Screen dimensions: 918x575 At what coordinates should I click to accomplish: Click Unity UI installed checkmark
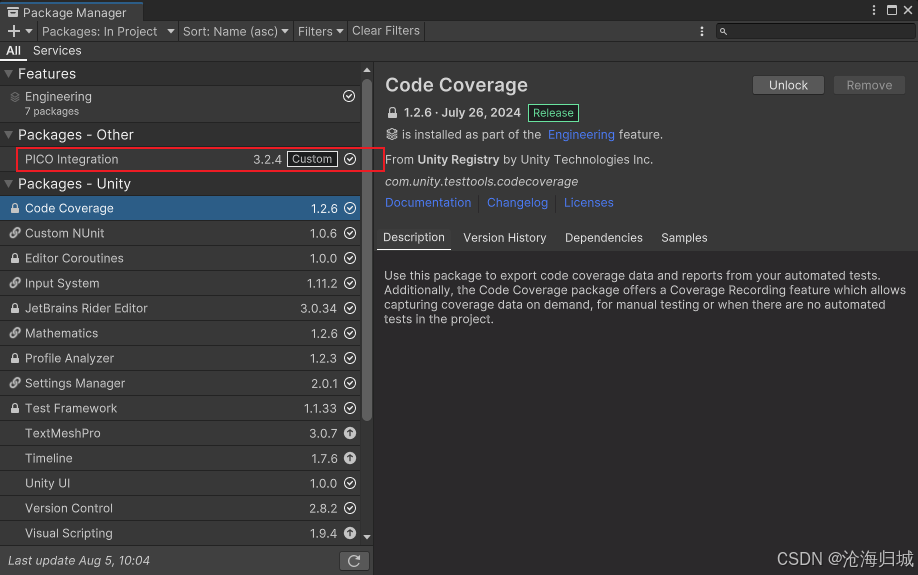point(350,483)
